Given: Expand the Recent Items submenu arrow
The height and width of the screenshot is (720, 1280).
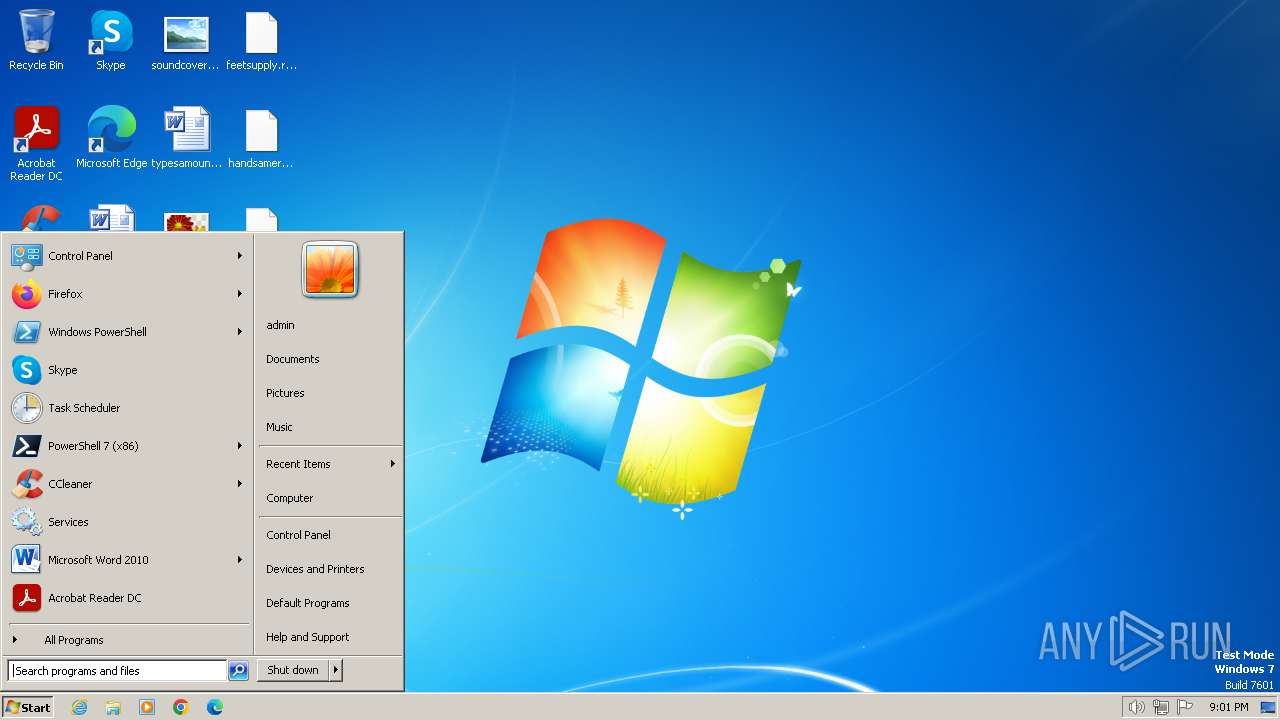Looking at the screenshot, I should (x=393, y=464).
